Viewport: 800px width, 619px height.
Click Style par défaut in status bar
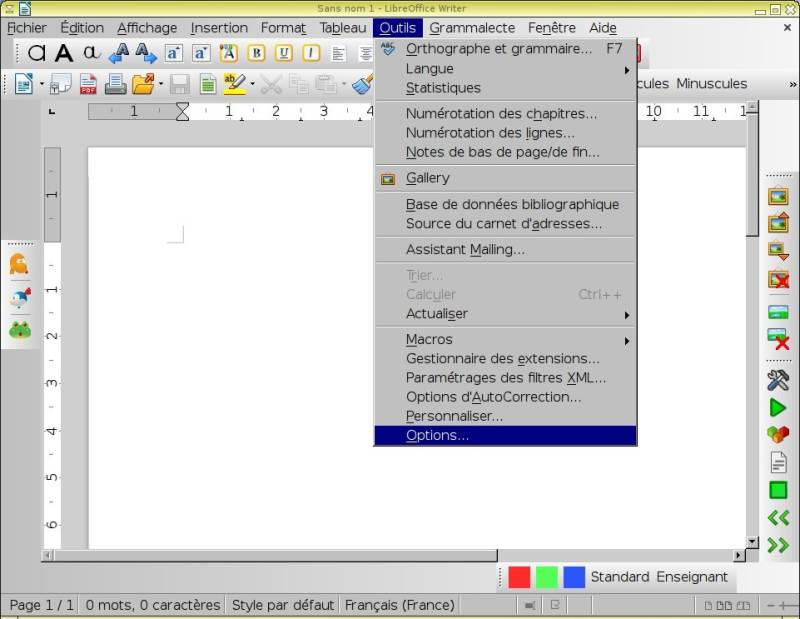coord(283,605)
